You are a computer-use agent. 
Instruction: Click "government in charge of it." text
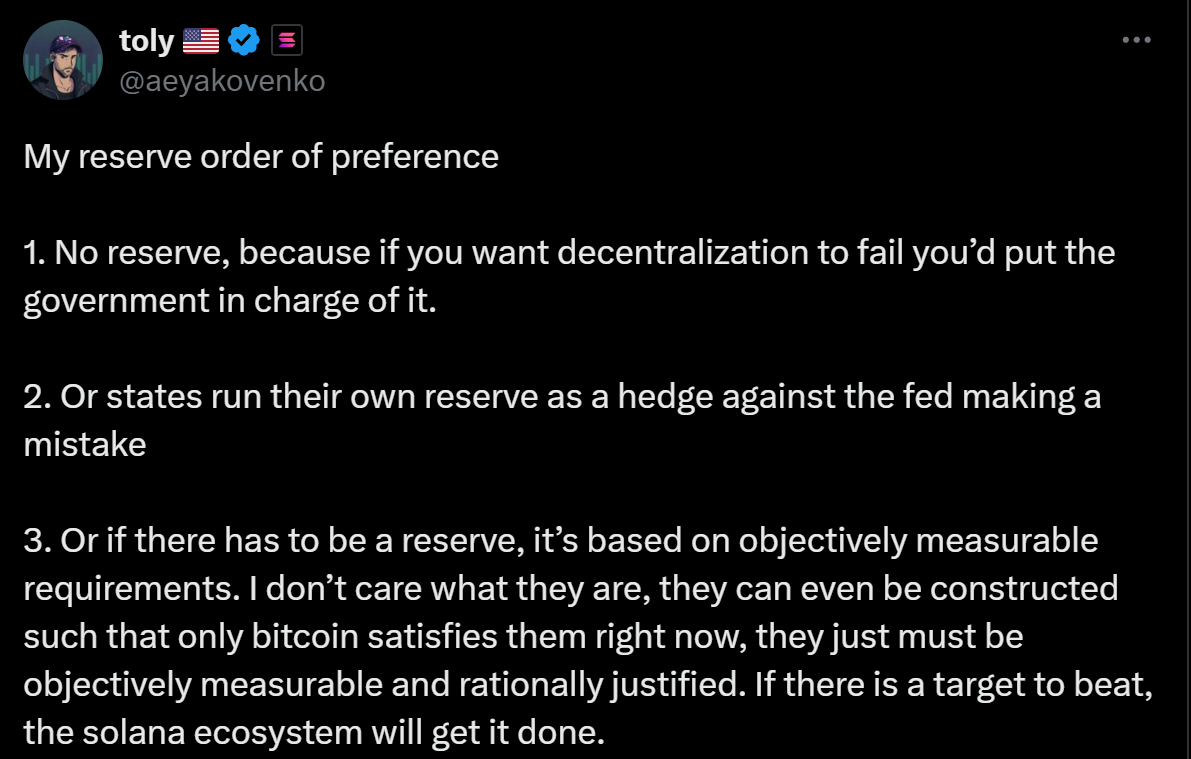(x=230, y=301)
